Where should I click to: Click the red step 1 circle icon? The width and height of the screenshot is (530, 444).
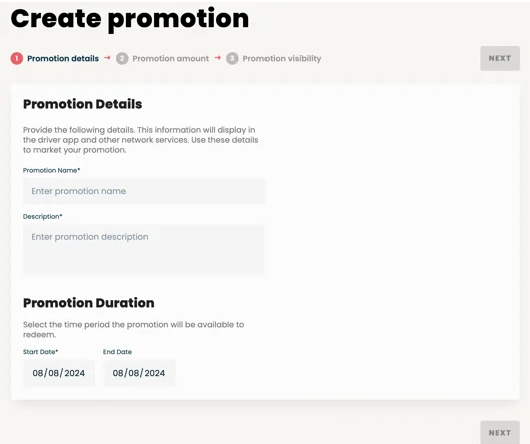(x=17, y=58)
